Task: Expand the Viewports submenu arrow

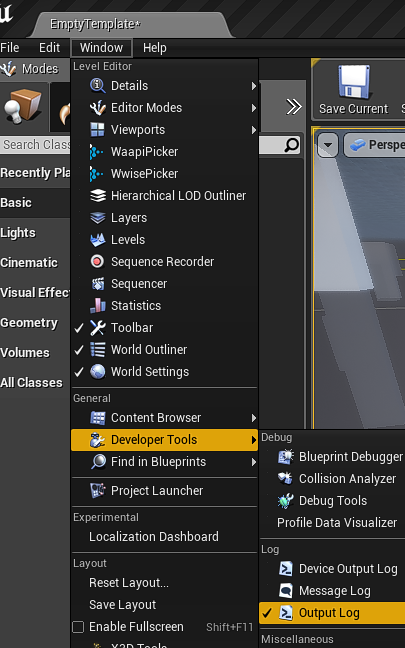Action: click(x=254, y=130)
